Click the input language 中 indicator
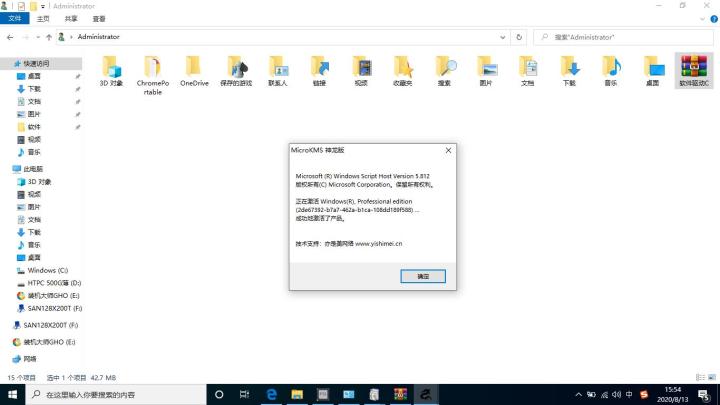Screen dimensions: 720x405 (629, 394)
